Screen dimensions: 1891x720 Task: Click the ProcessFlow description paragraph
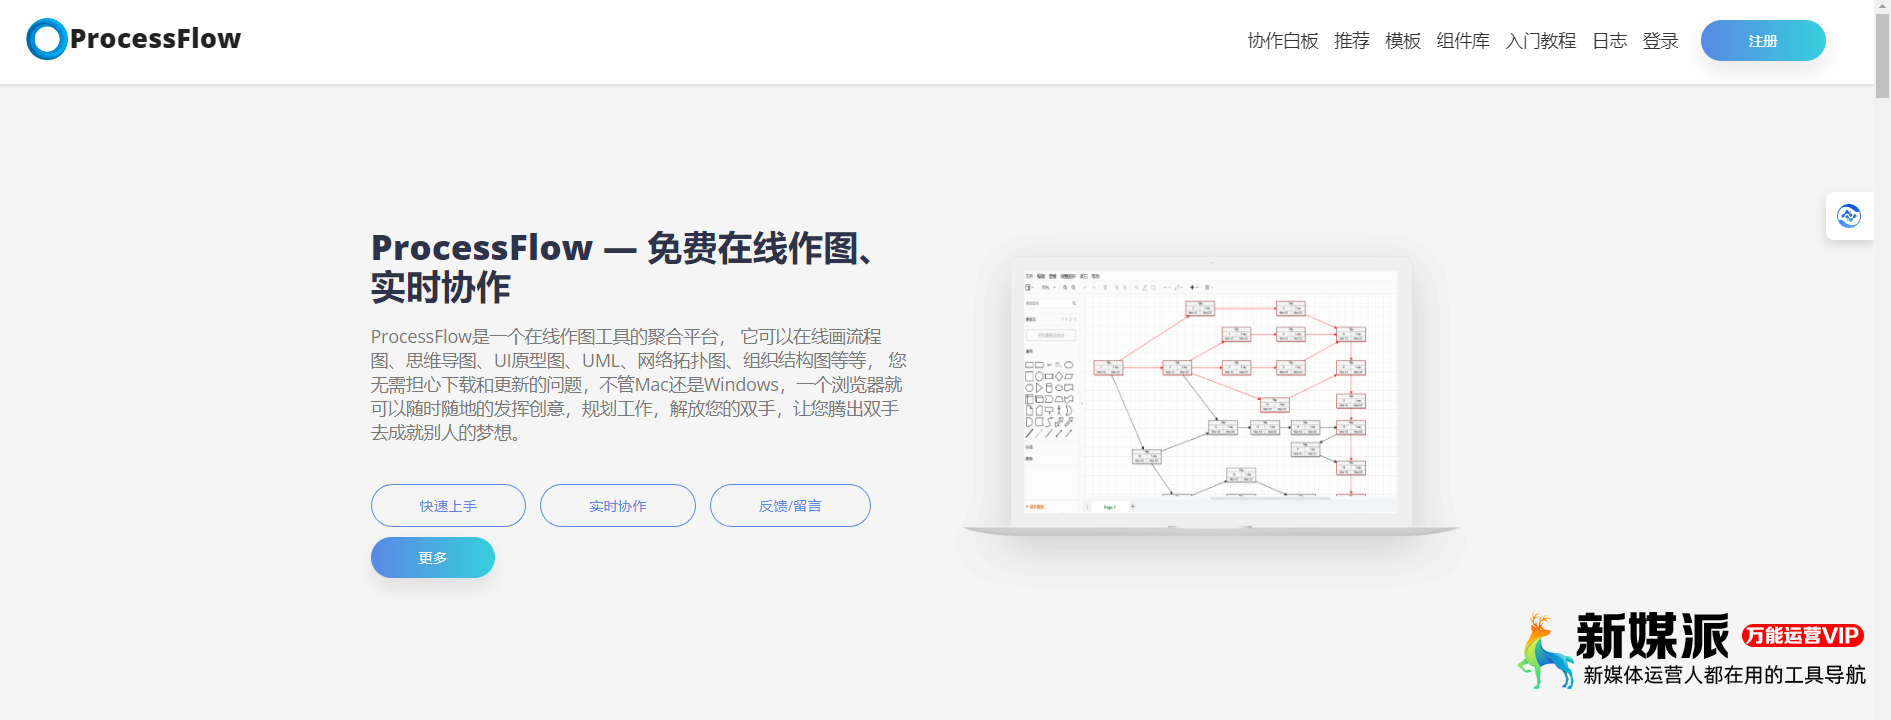tap(638, 385)
